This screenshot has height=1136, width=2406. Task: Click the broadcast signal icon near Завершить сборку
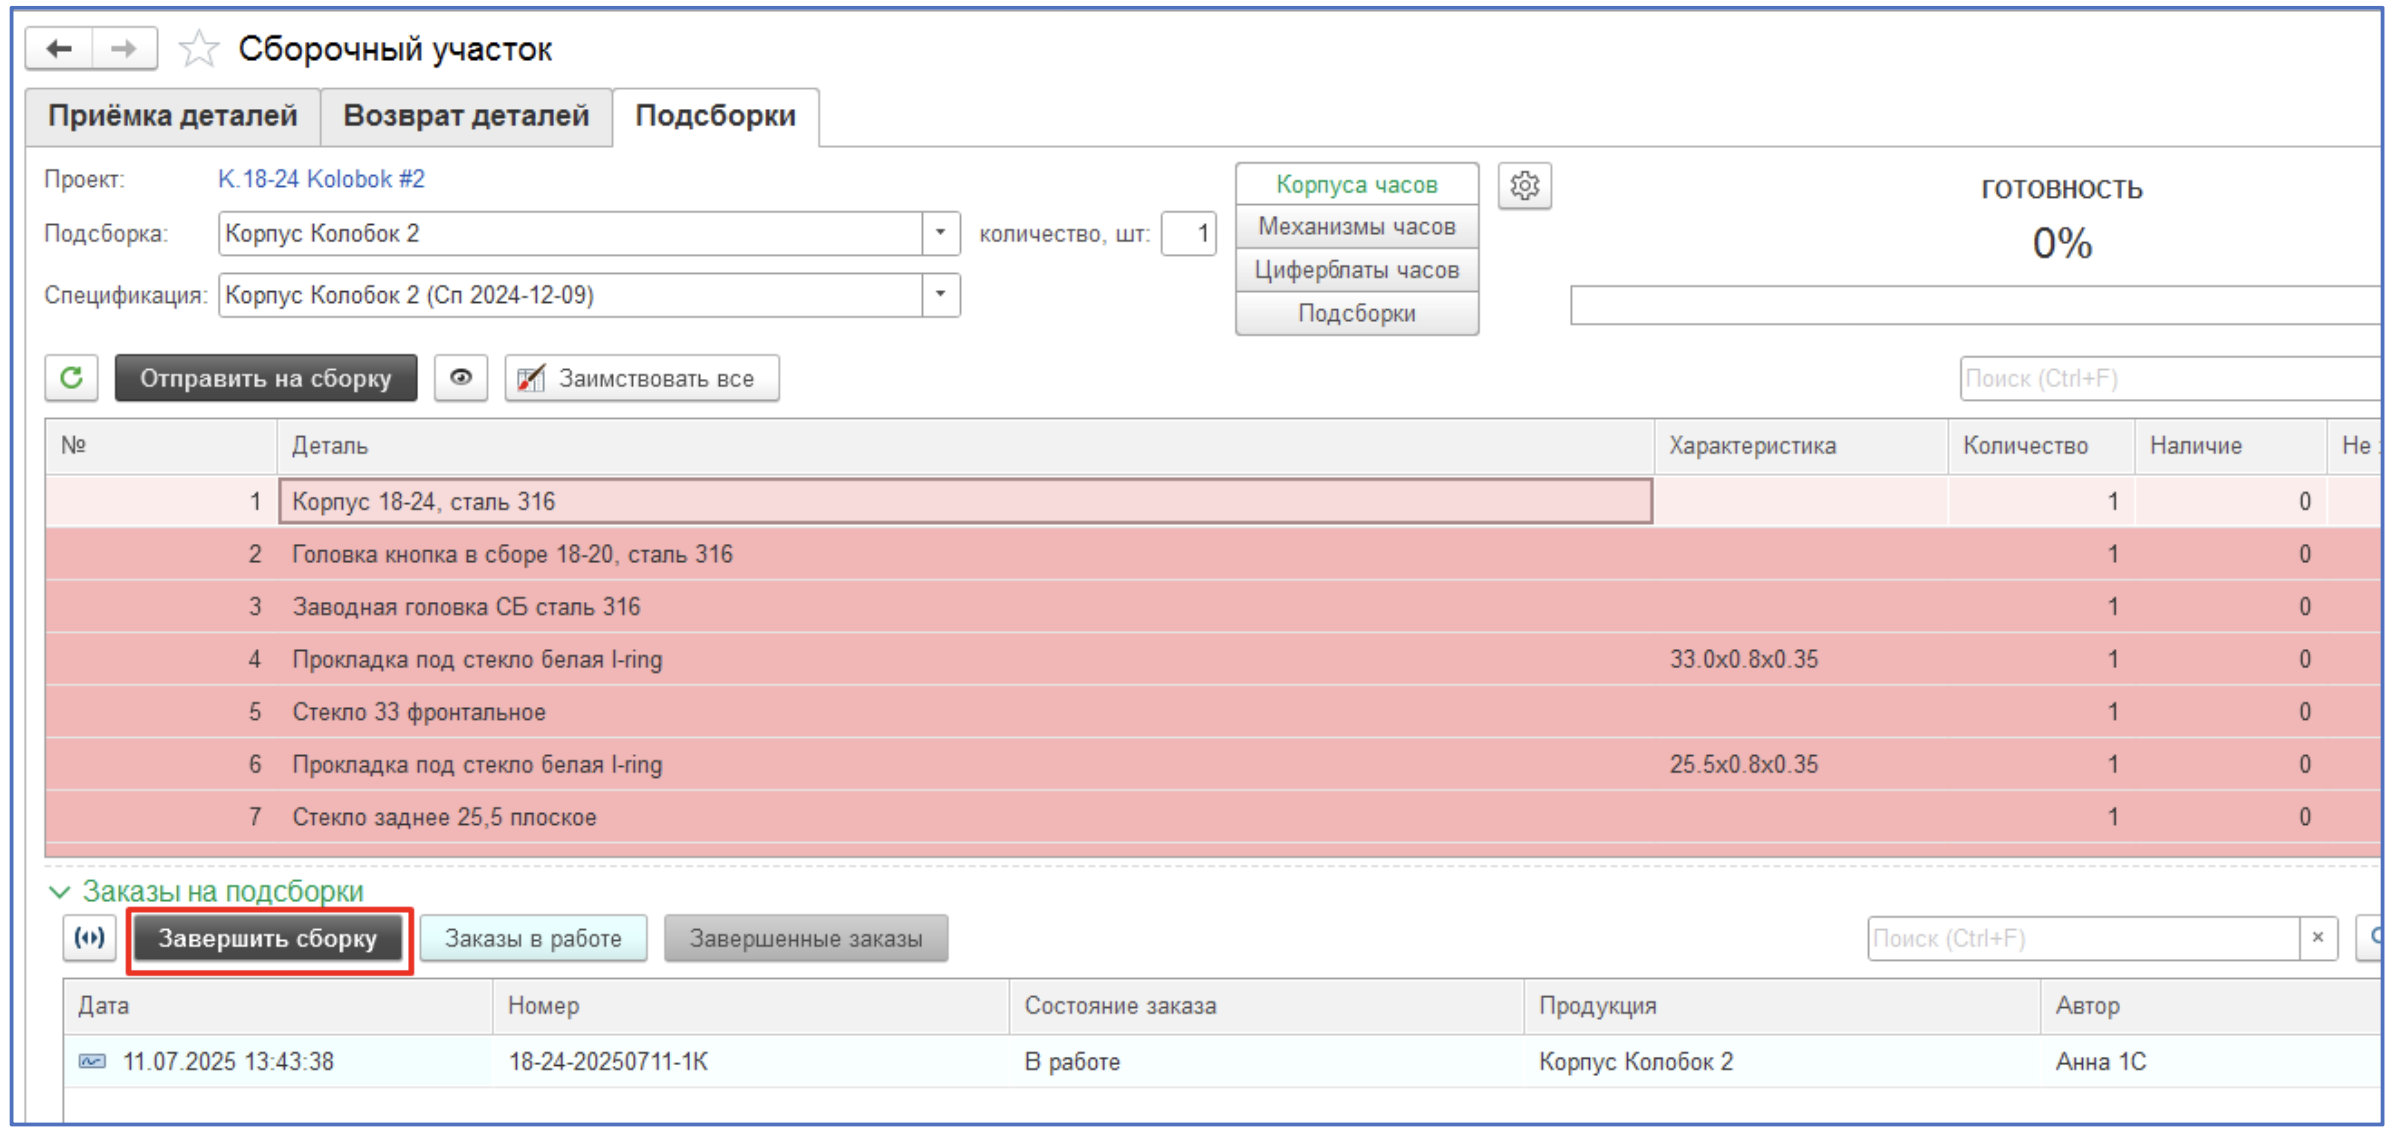[90, 938]
